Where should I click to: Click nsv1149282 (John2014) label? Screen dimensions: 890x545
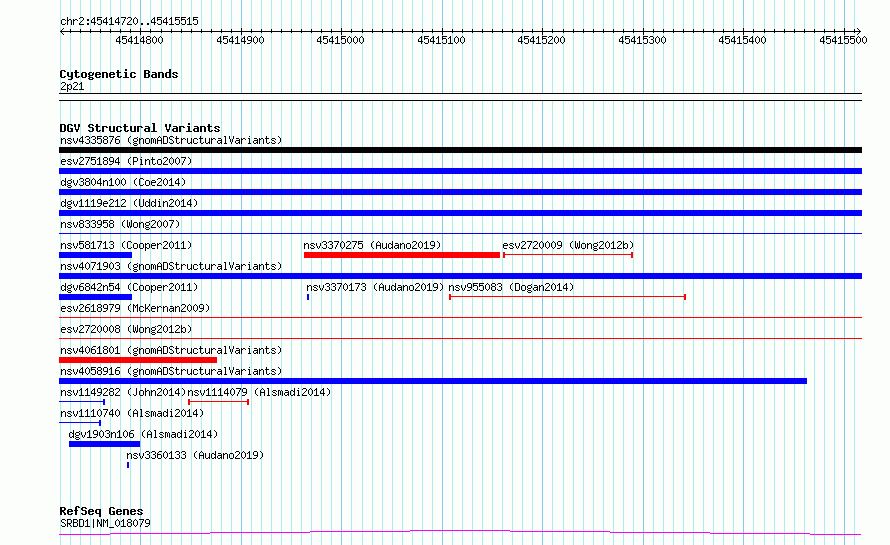click(x=123, y=392)
